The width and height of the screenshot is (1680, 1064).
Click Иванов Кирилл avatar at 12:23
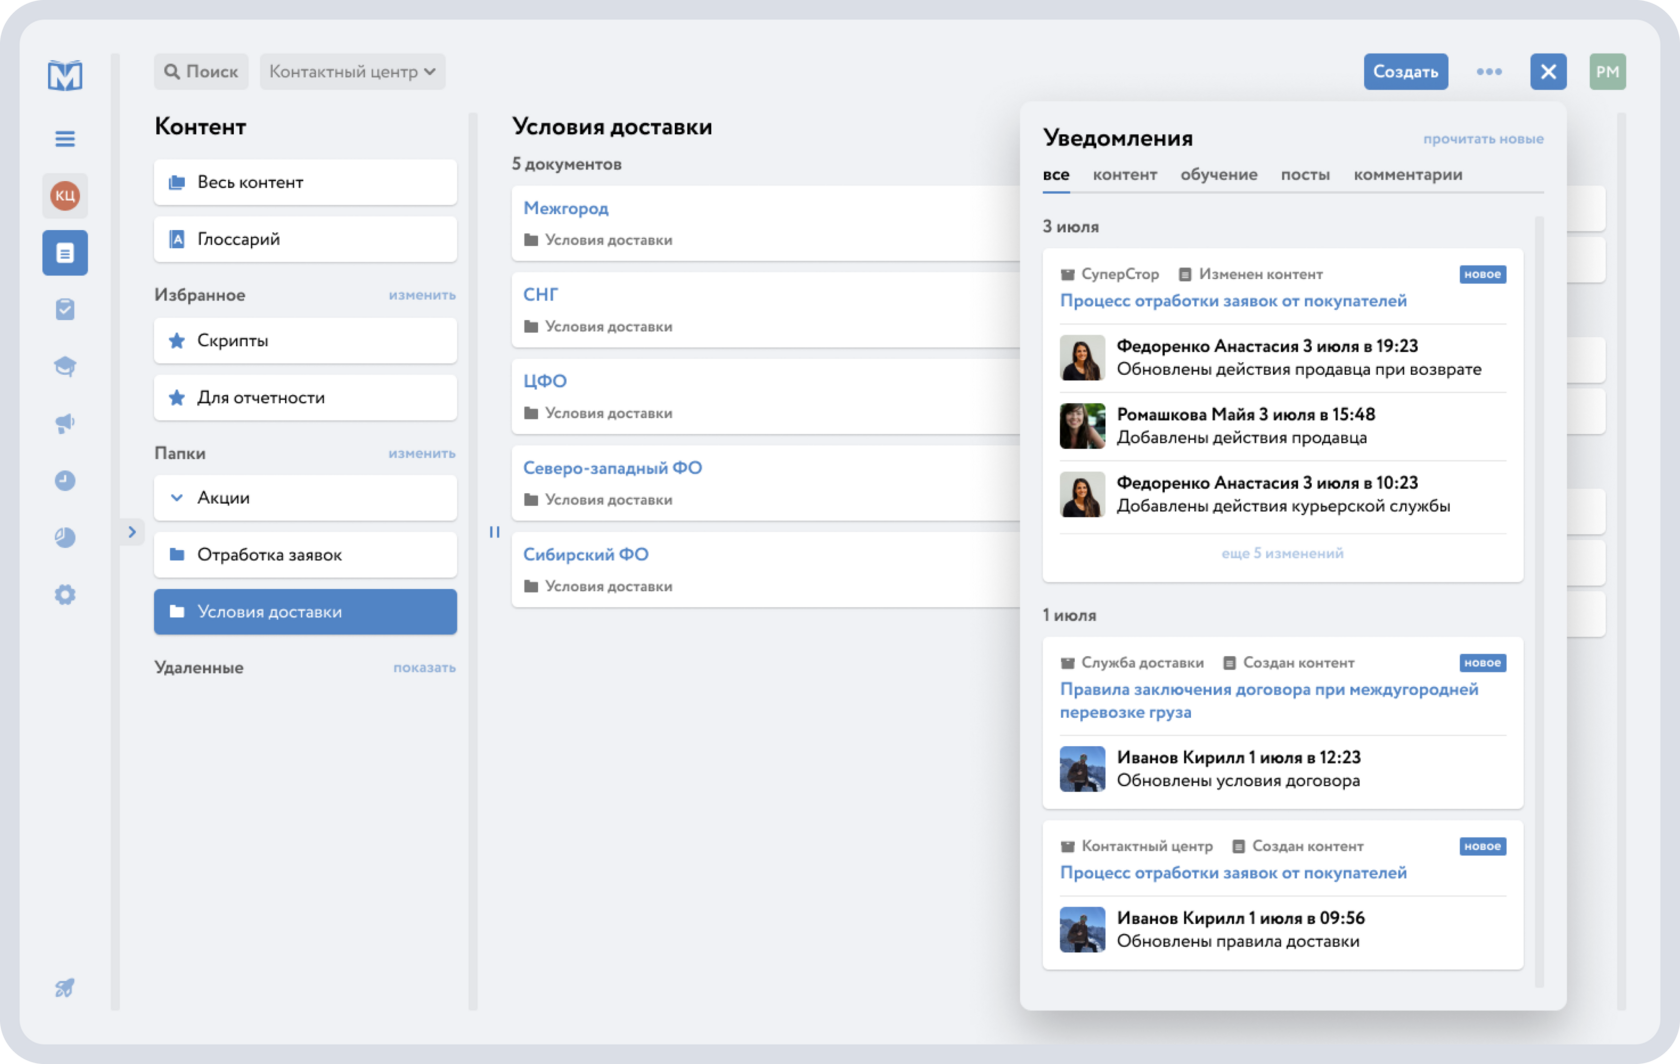click(1082, 769)
